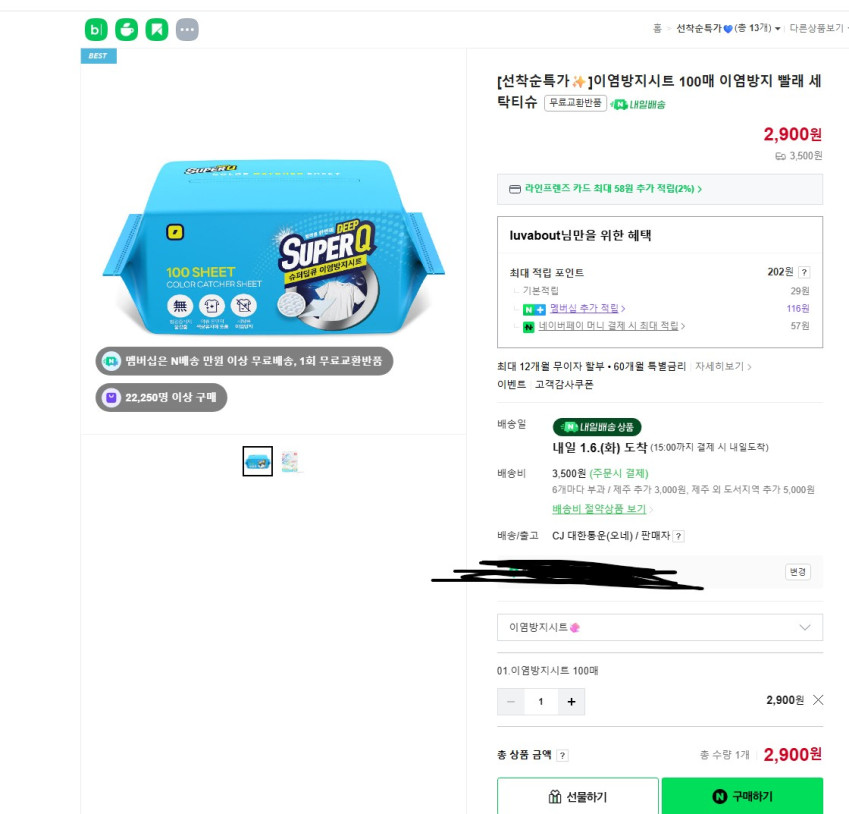849x814 pixels.
Task: Open more sharing options ellipsis icon
Action: (187, 29)
